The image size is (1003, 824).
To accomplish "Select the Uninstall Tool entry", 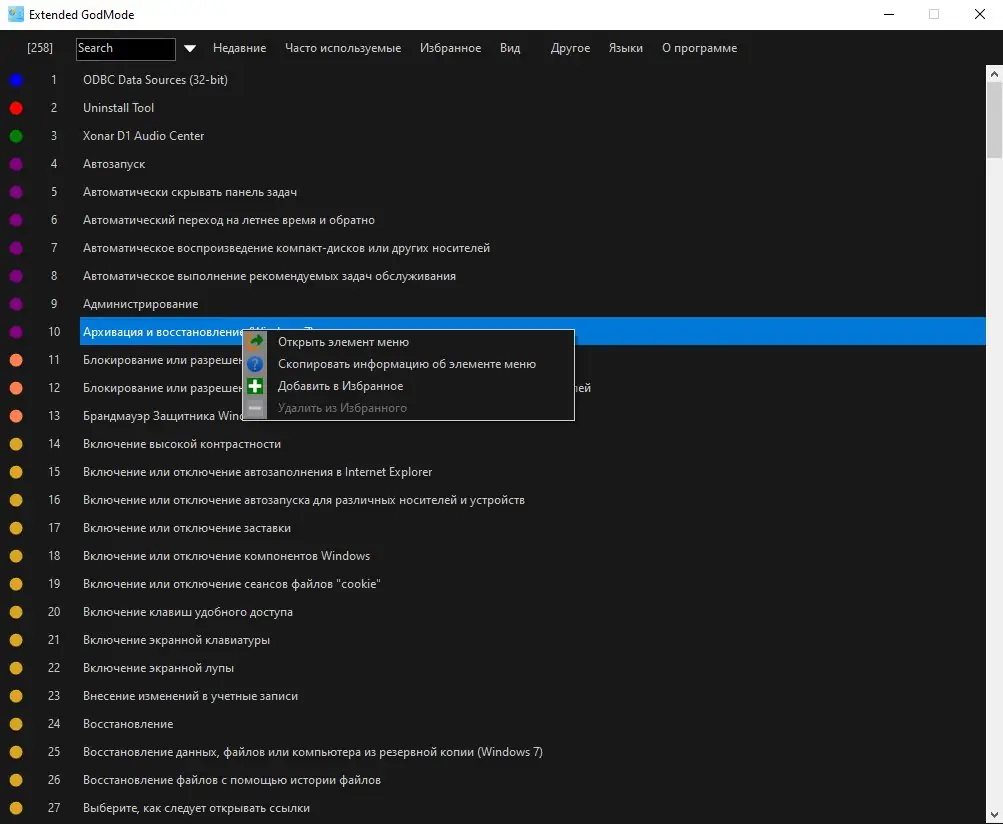I will pos(118,108).
